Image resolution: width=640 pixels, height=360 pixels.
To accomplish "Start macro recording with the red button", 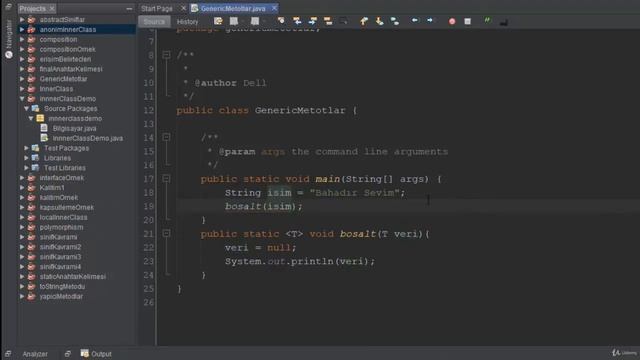I will tap(452, 21).
